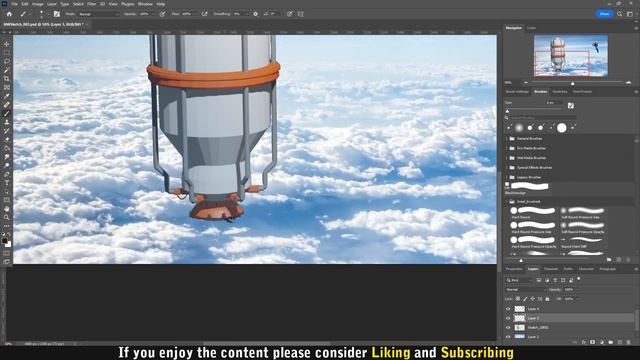Select the Move tool

tap(7, 44)
